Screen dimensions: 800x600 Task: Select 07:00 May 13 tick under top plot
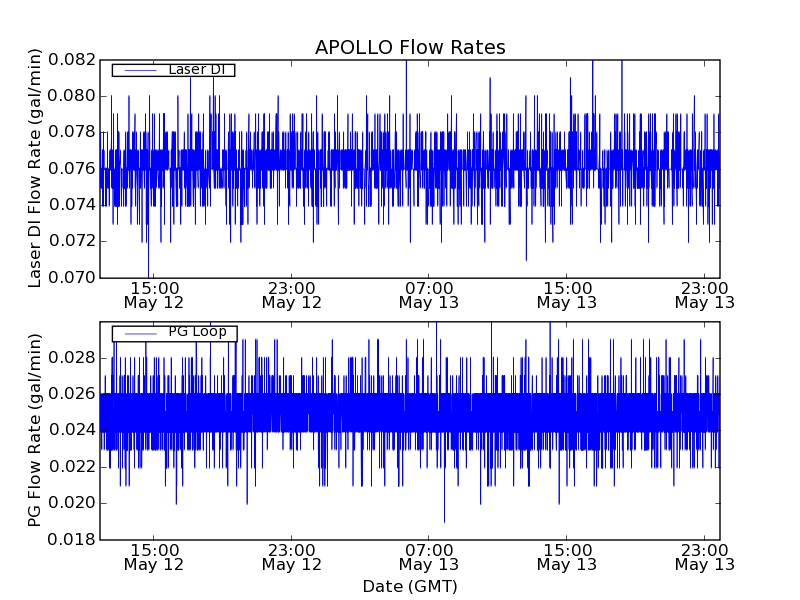429,294
